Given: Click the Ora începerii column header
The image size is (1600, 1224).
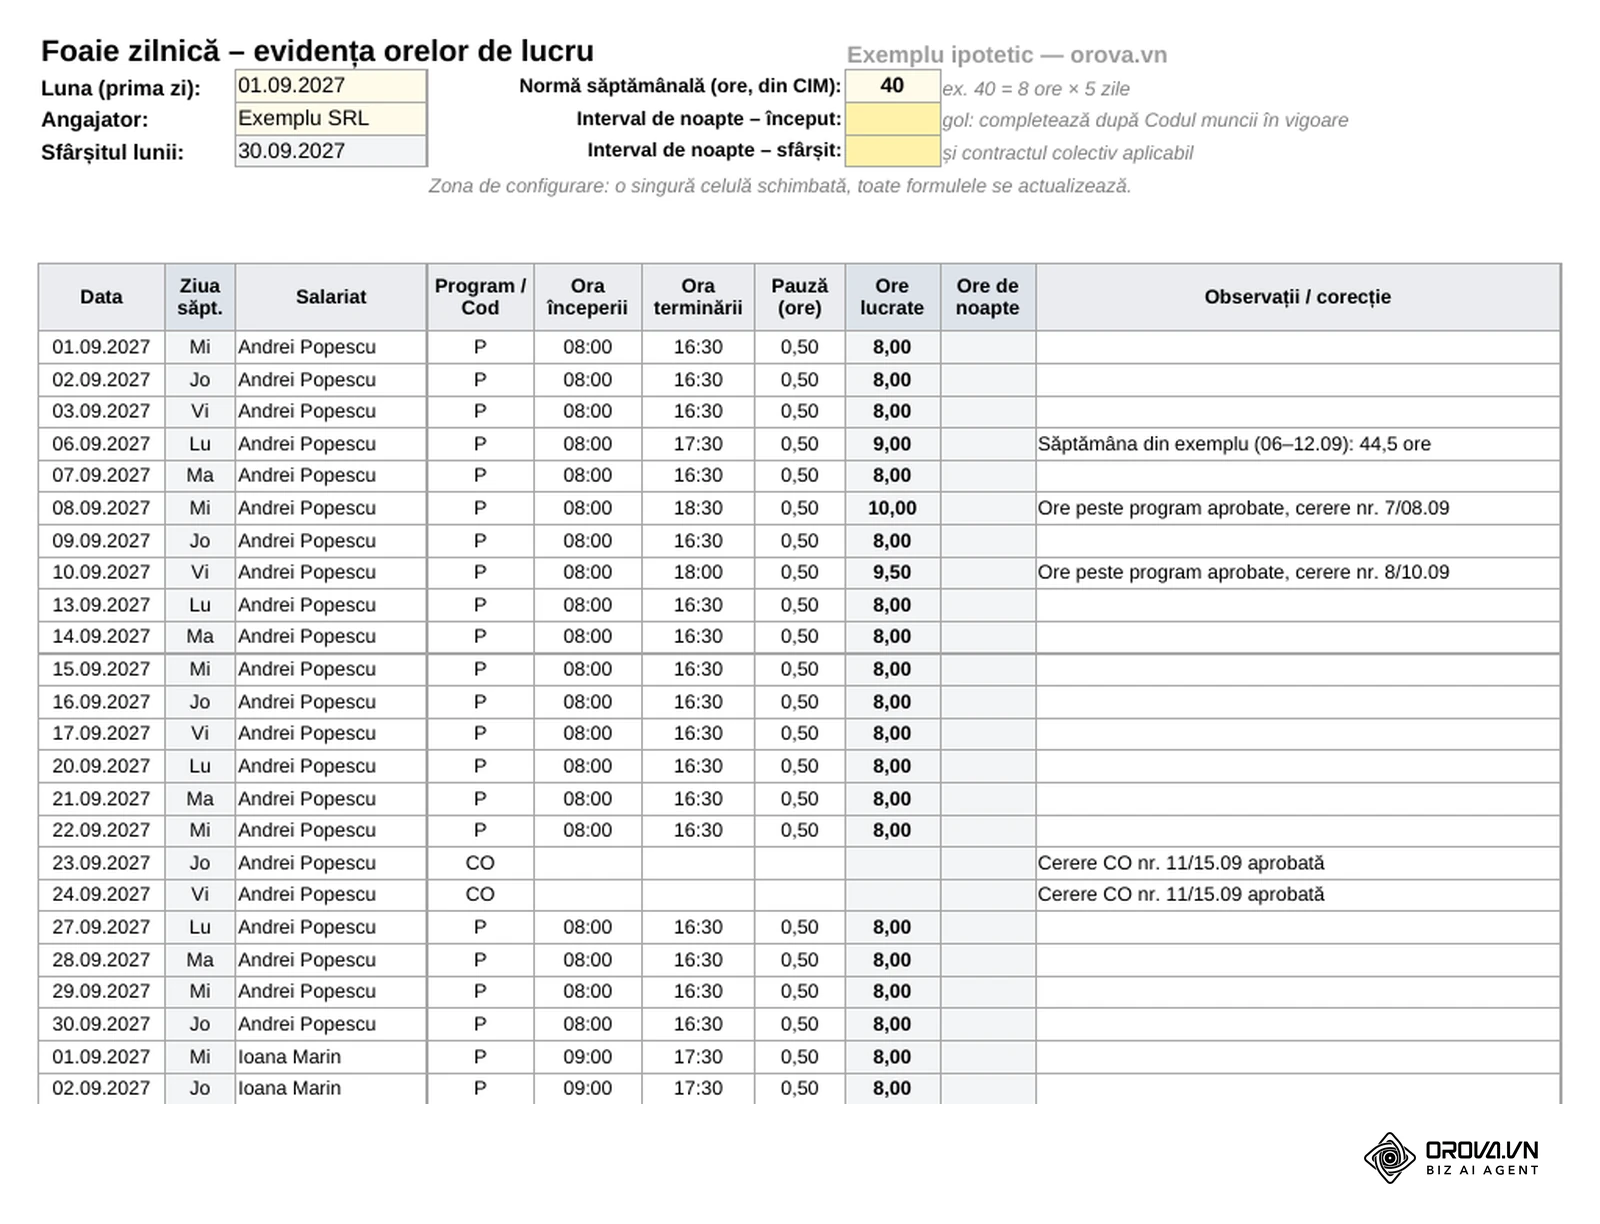Looking at the screenshot, I should click(x=587, y=297).
